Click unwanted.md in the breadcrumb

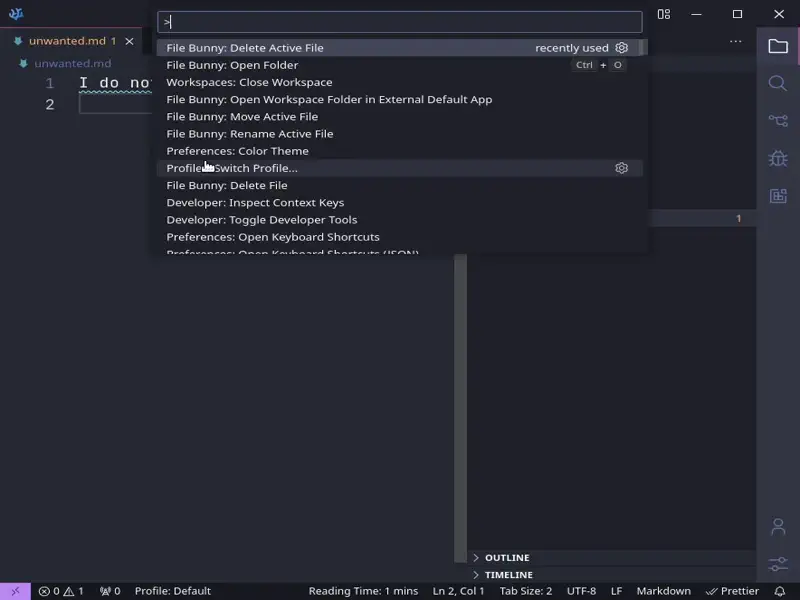72,63
